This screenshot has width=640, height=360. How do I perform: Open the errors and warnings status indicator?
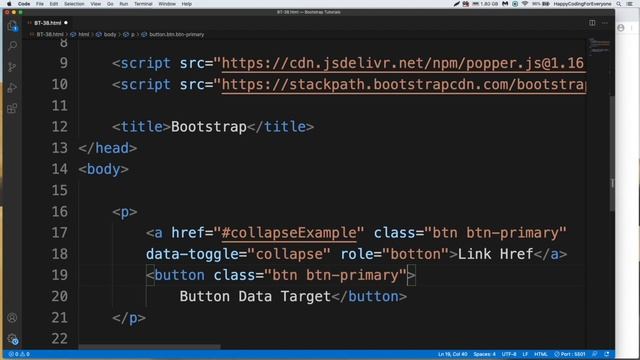[19, 354]
